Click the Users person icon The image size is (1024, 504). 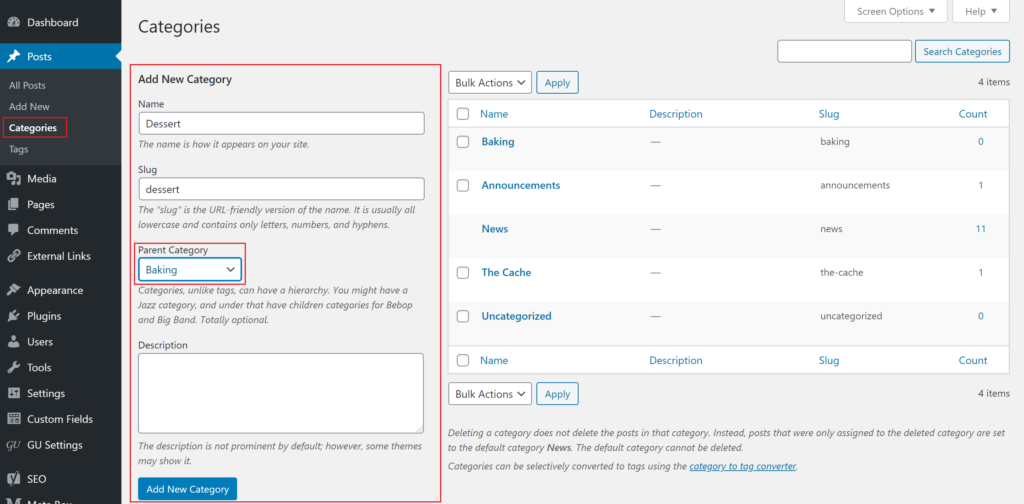pyautogui.click(x=13, y=342)
